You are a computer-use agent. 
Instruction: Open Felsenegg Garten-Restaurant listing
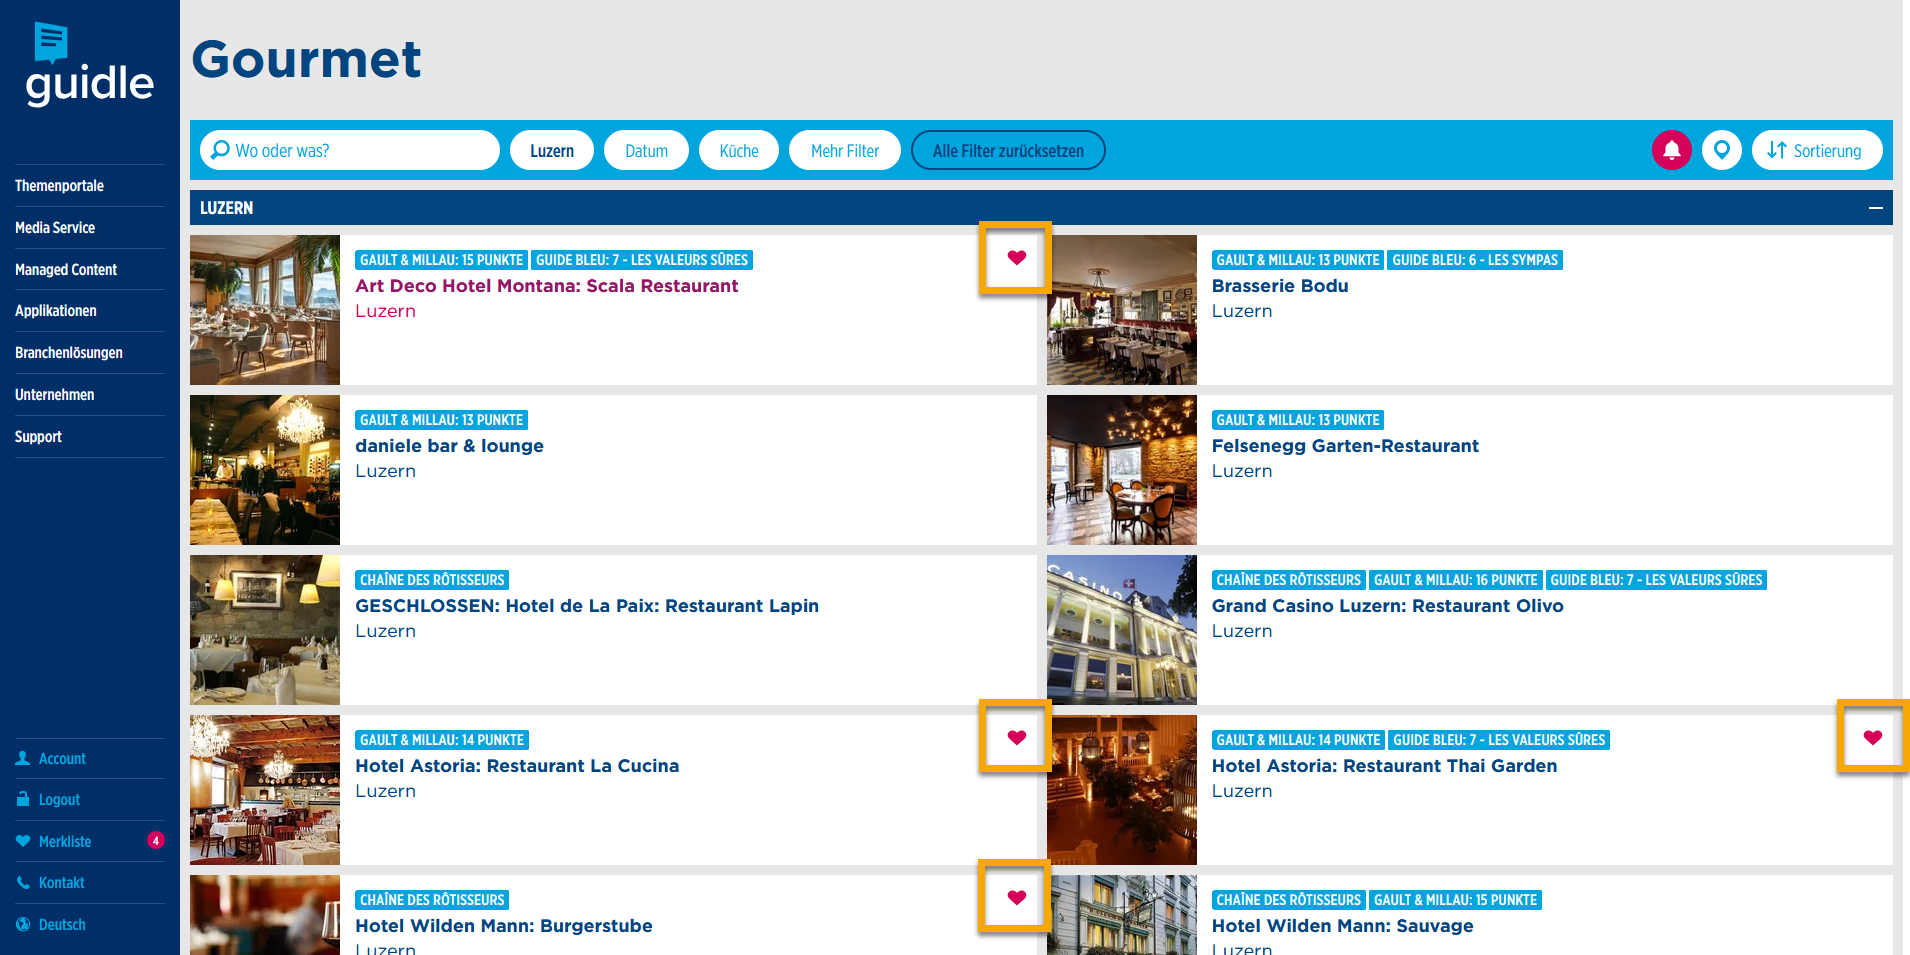[1345, 446]
